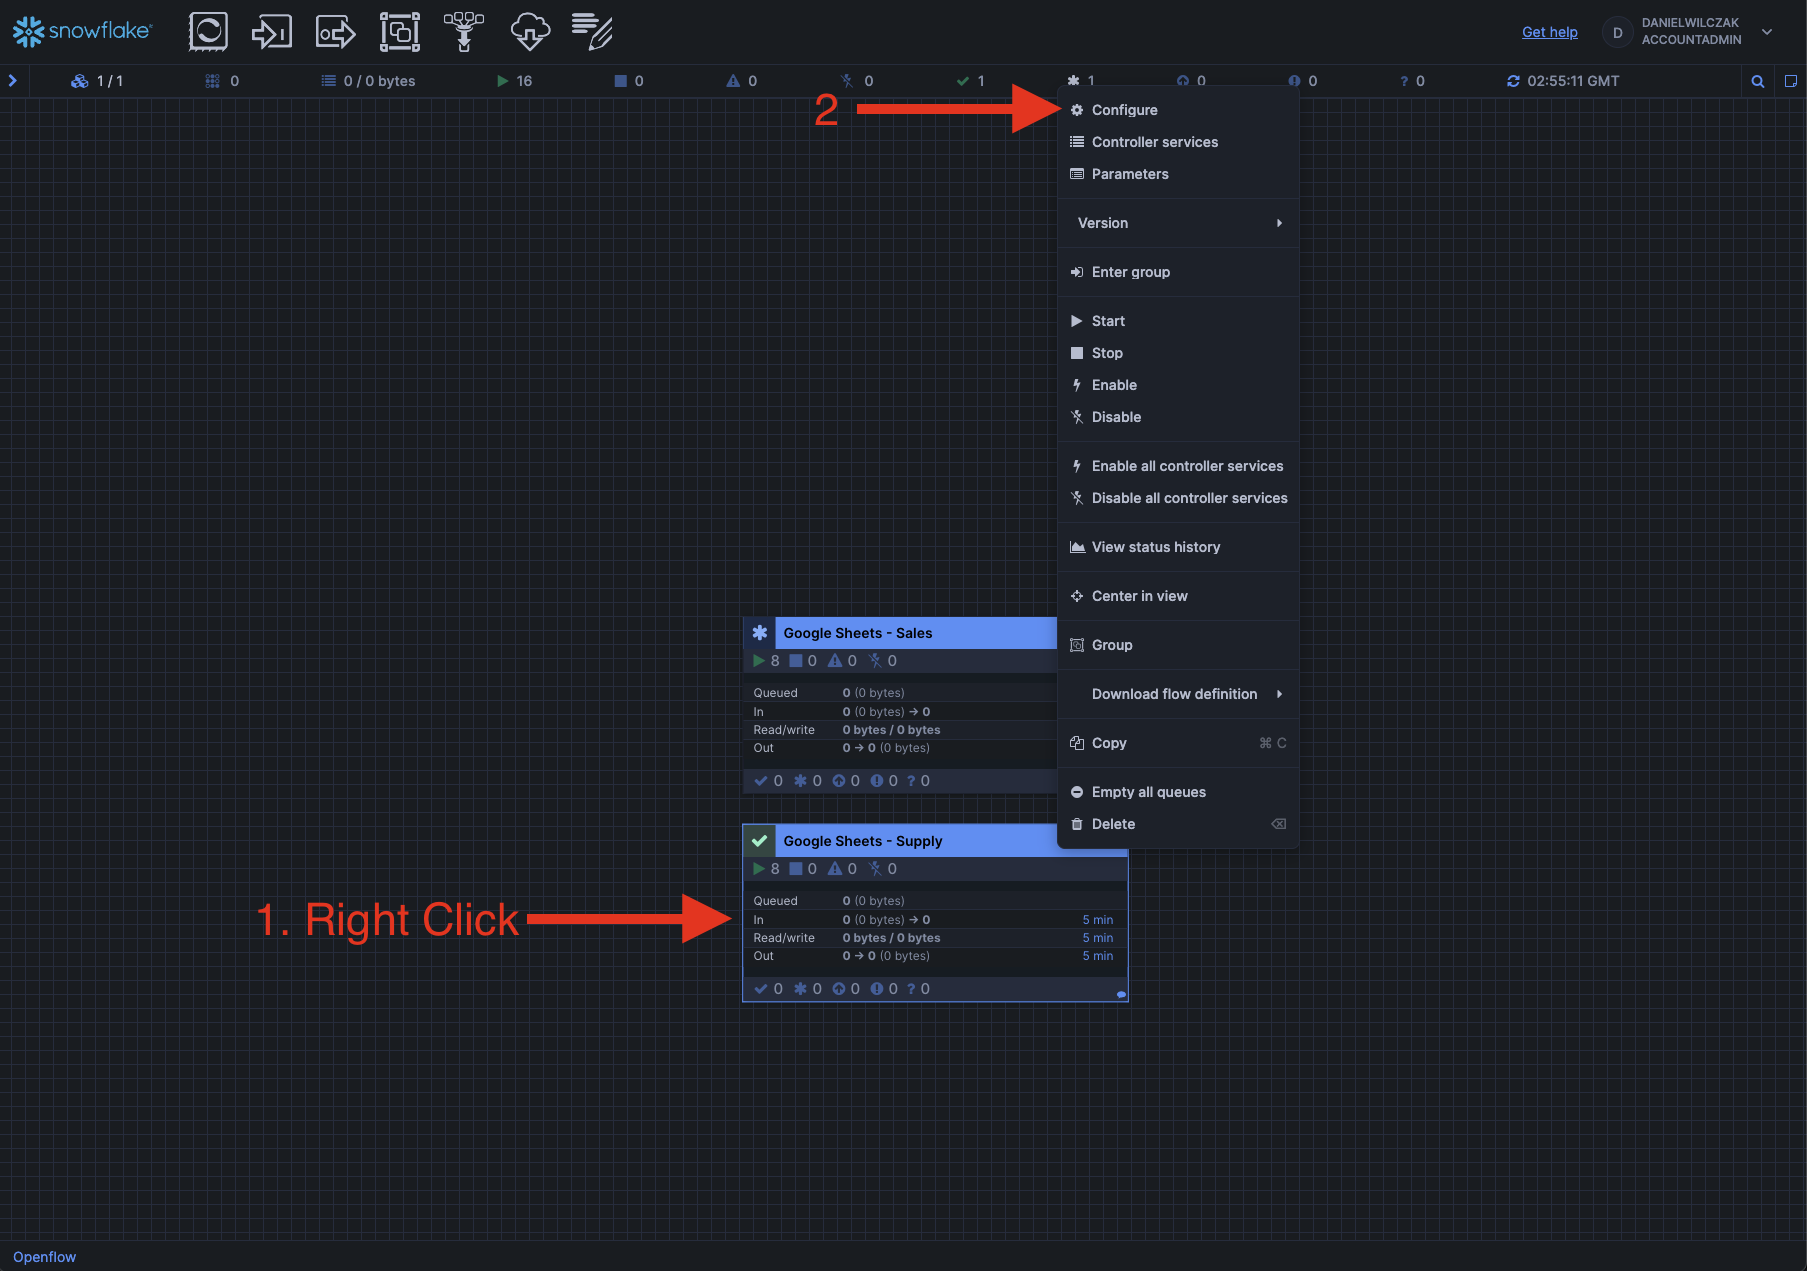Expand the Version submenu
Viewport: 1807px width, 1271px height.
[1178, 223]
